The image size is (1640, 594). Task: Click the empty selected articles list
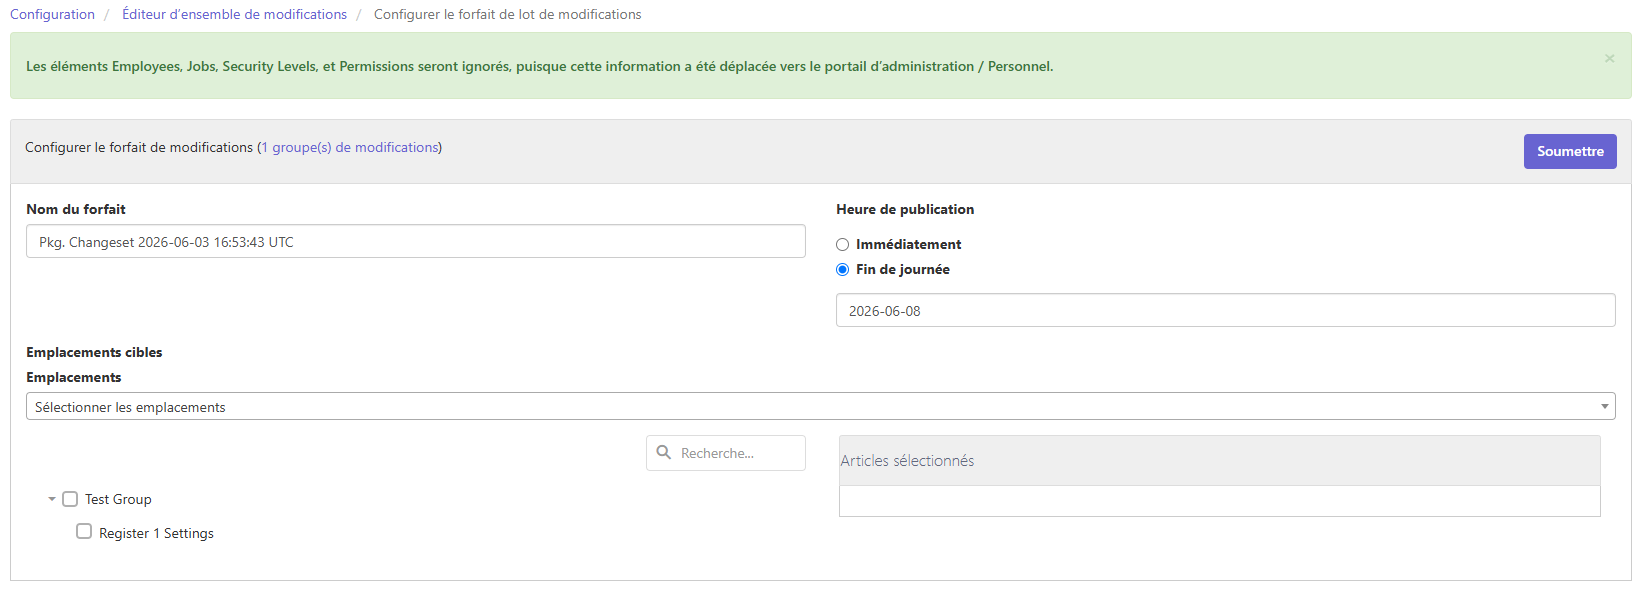point(1220,501)
